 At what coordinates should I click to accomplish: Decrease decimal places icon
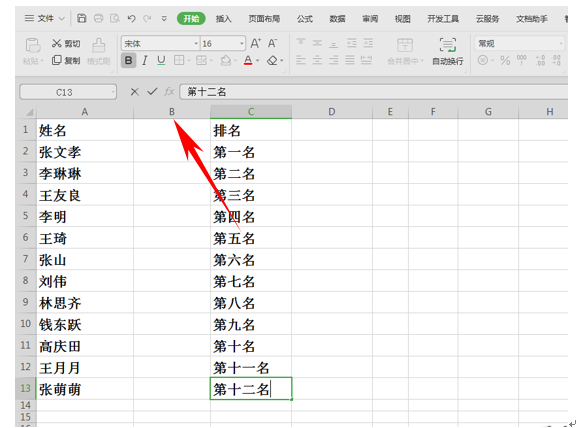tap(556, 60)
